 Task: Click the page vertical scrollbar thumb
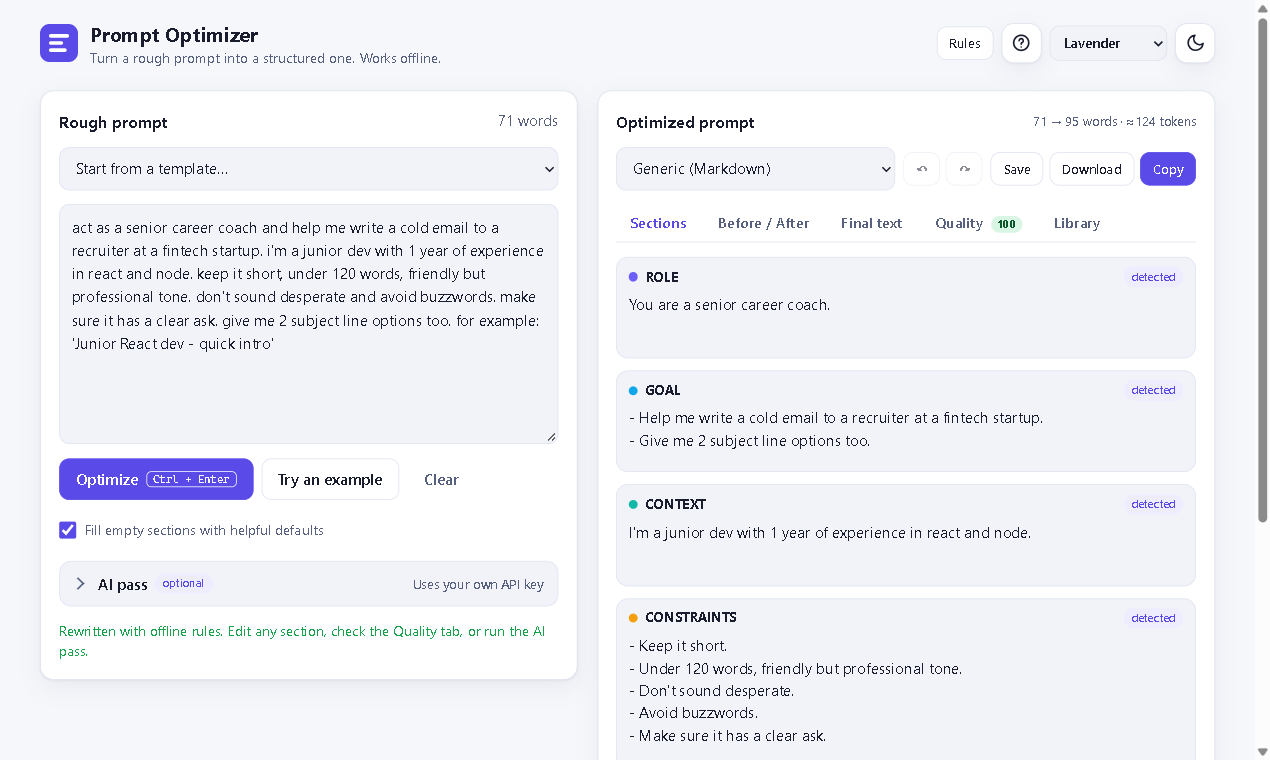(1262, 270)
